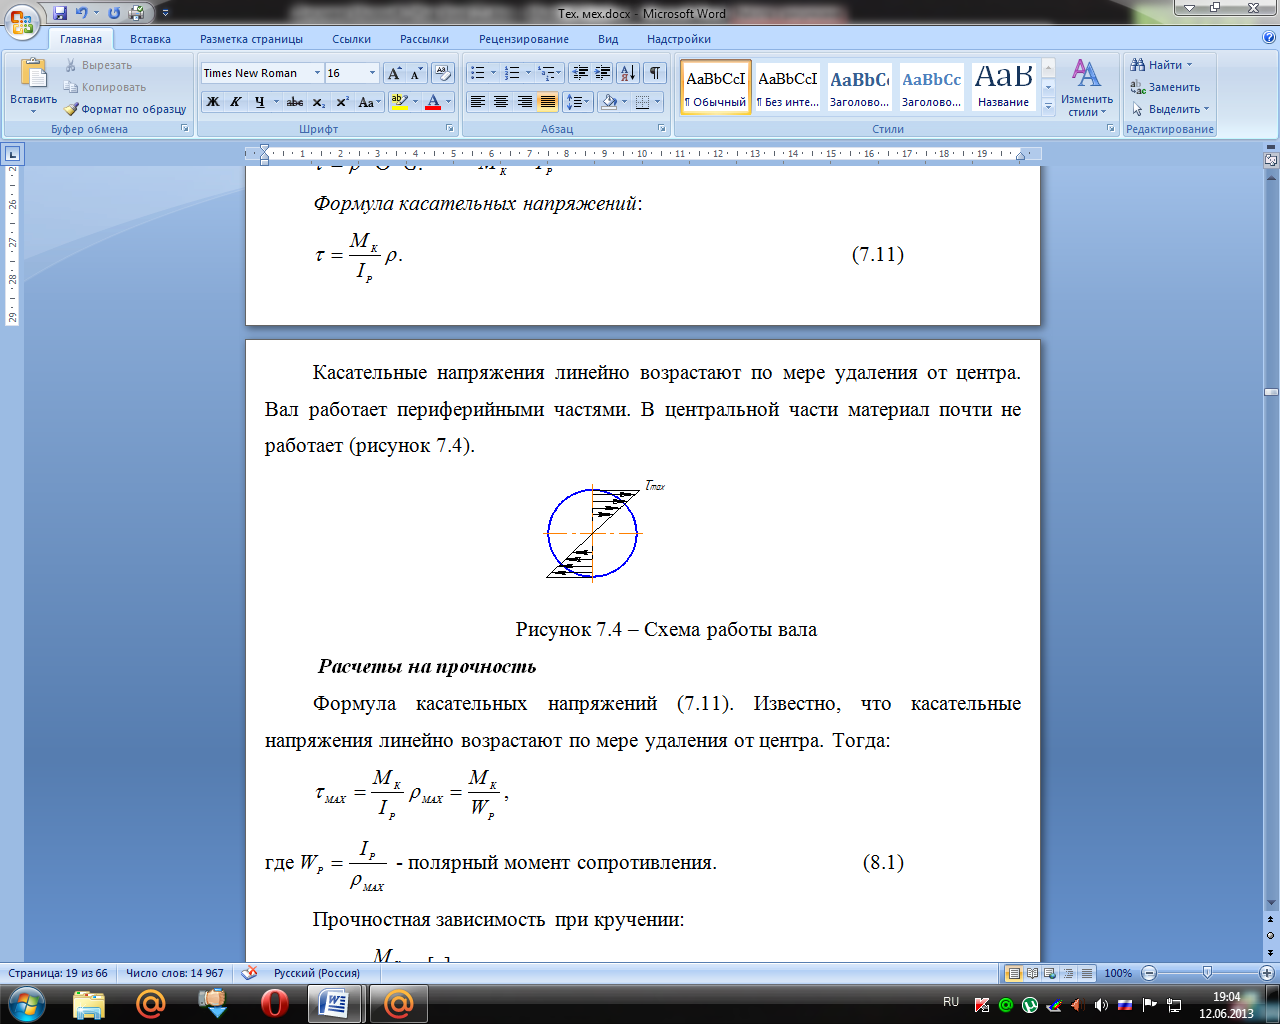Apply the Название style

pos(1003,87)
